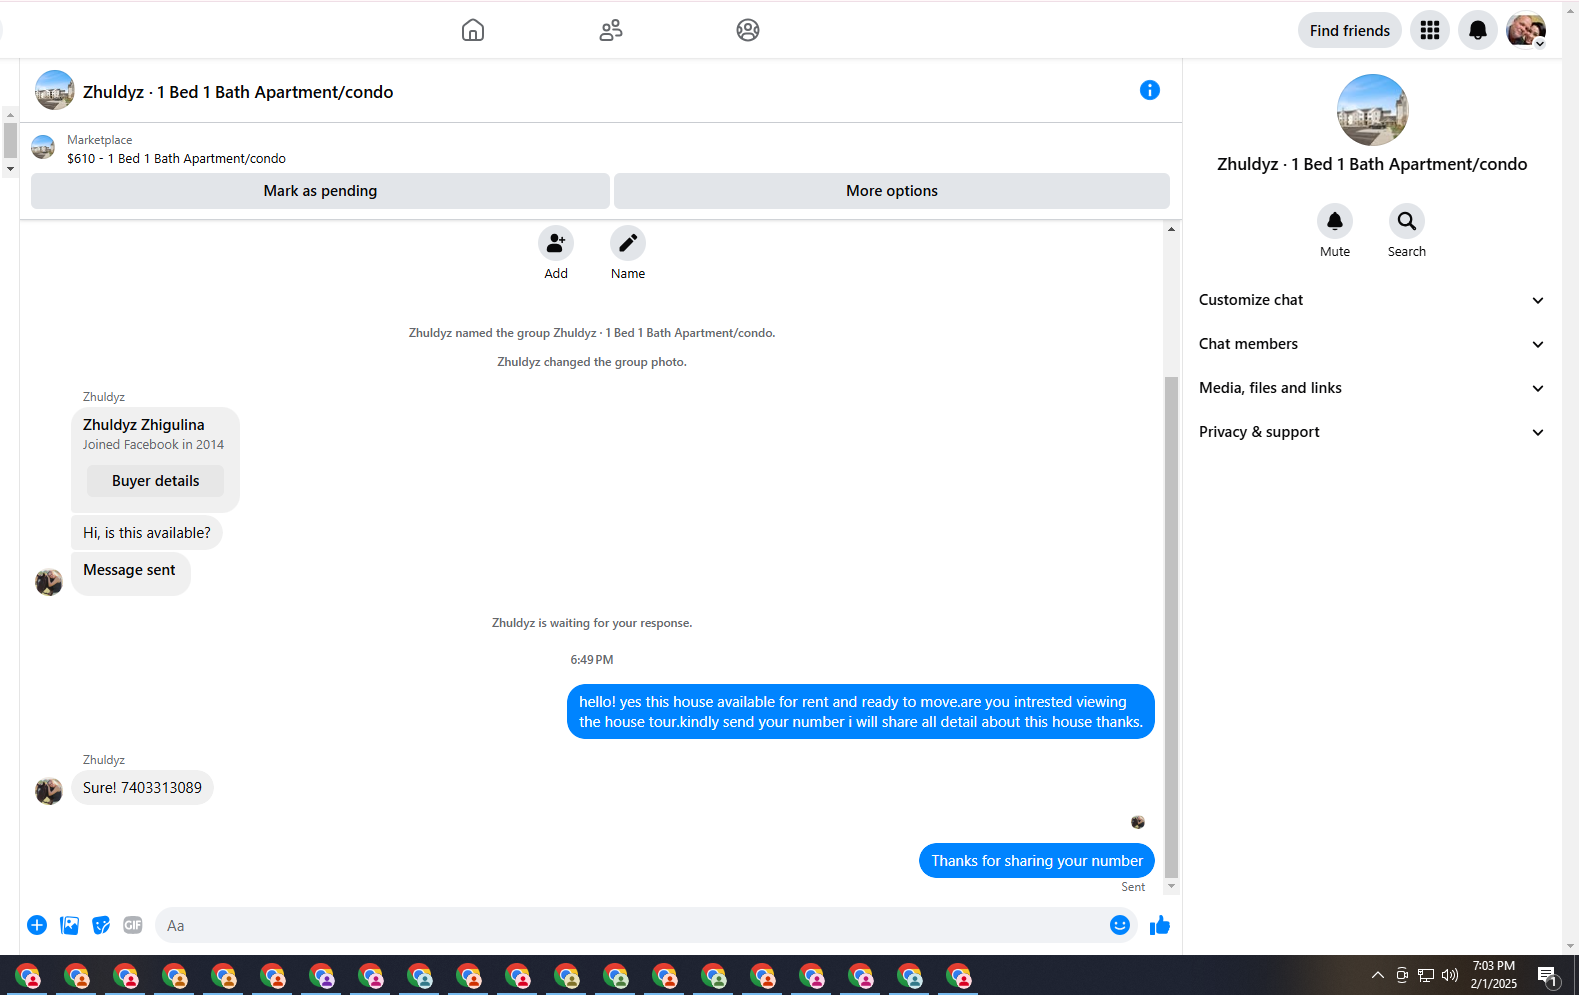Mute the conversation in the side panel

[x=1335, y=221]
